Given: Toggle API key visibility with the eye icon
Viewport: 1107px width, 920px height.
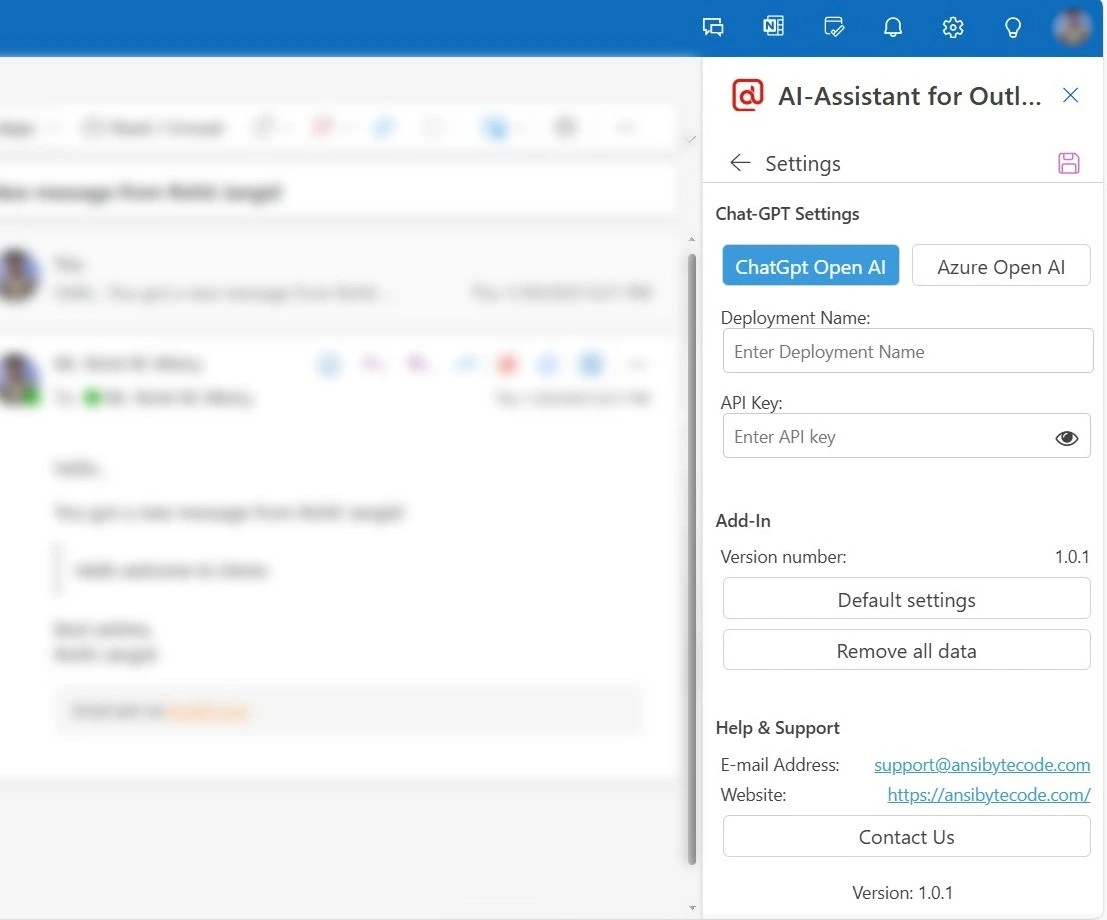Looking at the screenshot, I should point(1067,438).
